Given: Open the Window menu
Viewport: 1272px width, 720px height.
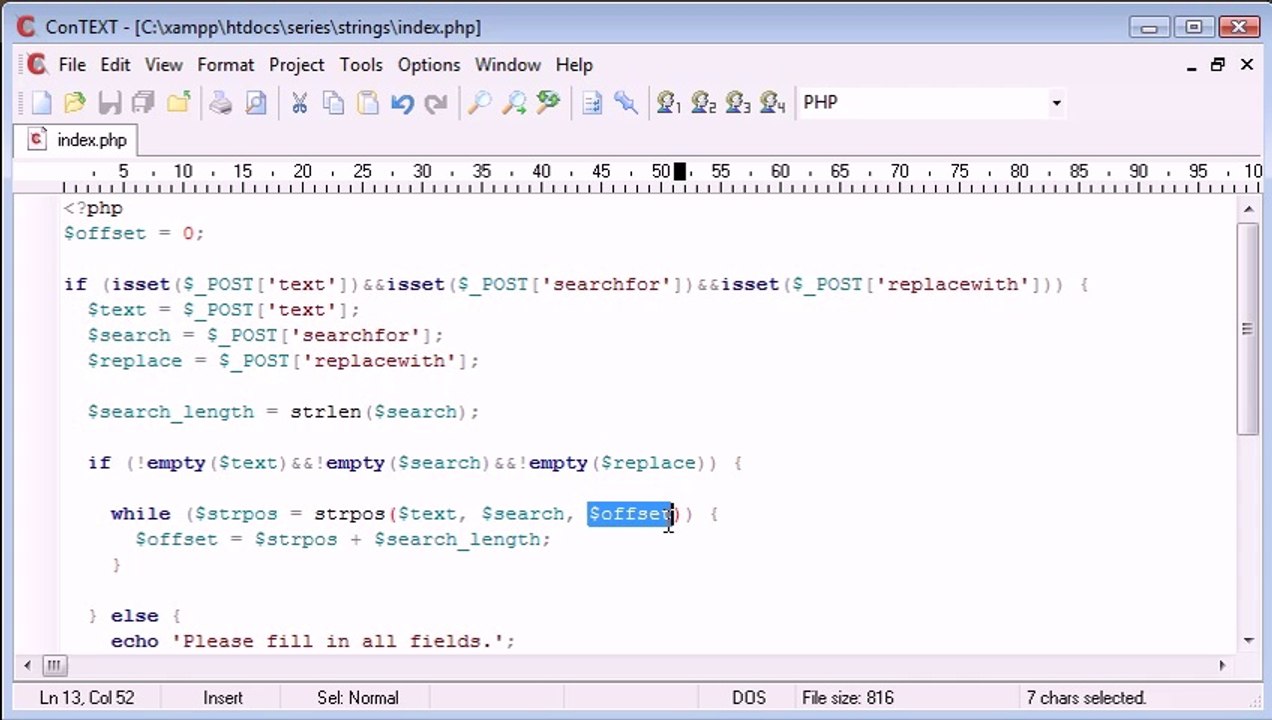Looking at the screenshot, I should [508, 64].
